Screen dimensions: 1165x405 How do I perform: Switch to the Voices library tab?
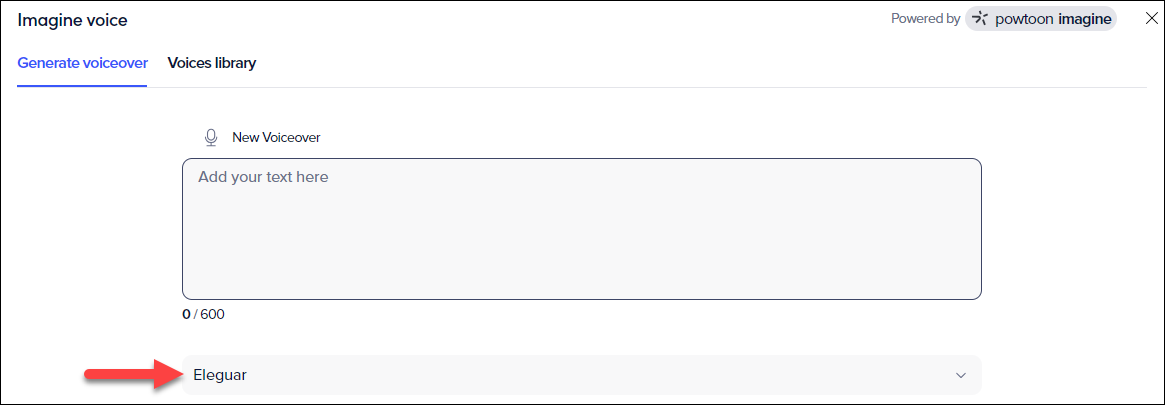[x=212, y=63]
